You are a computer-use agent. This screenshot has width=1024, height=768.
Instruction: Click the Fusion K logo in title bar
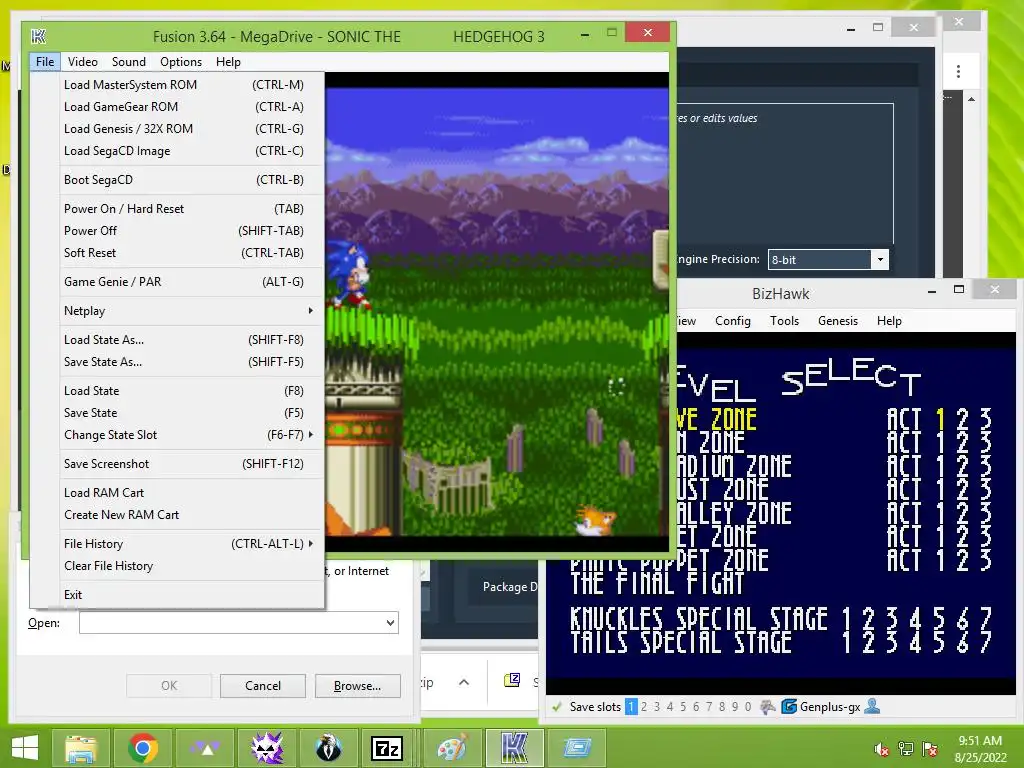click(39, 37)
